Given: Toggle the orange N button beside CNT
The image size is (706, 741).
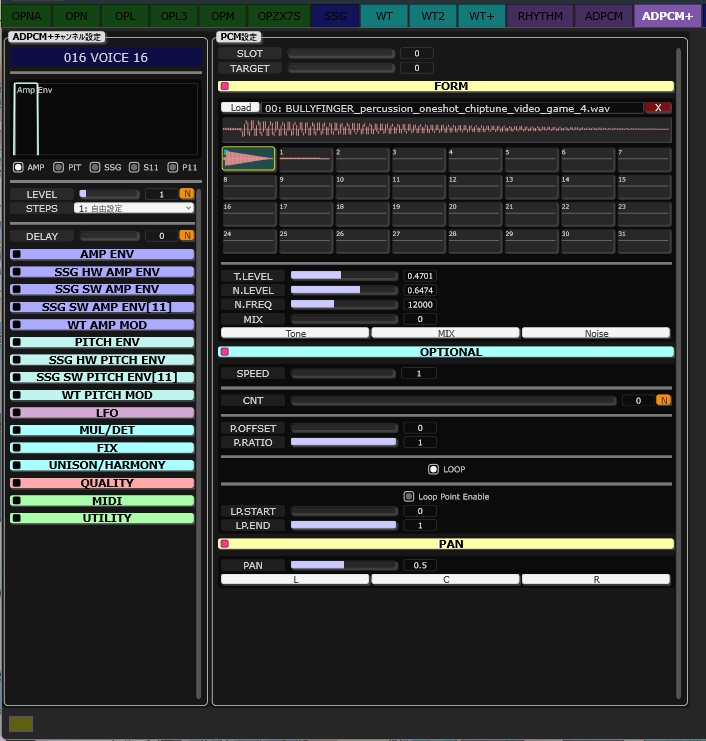Looking at the screenshot, I should (x=663, y=400).
